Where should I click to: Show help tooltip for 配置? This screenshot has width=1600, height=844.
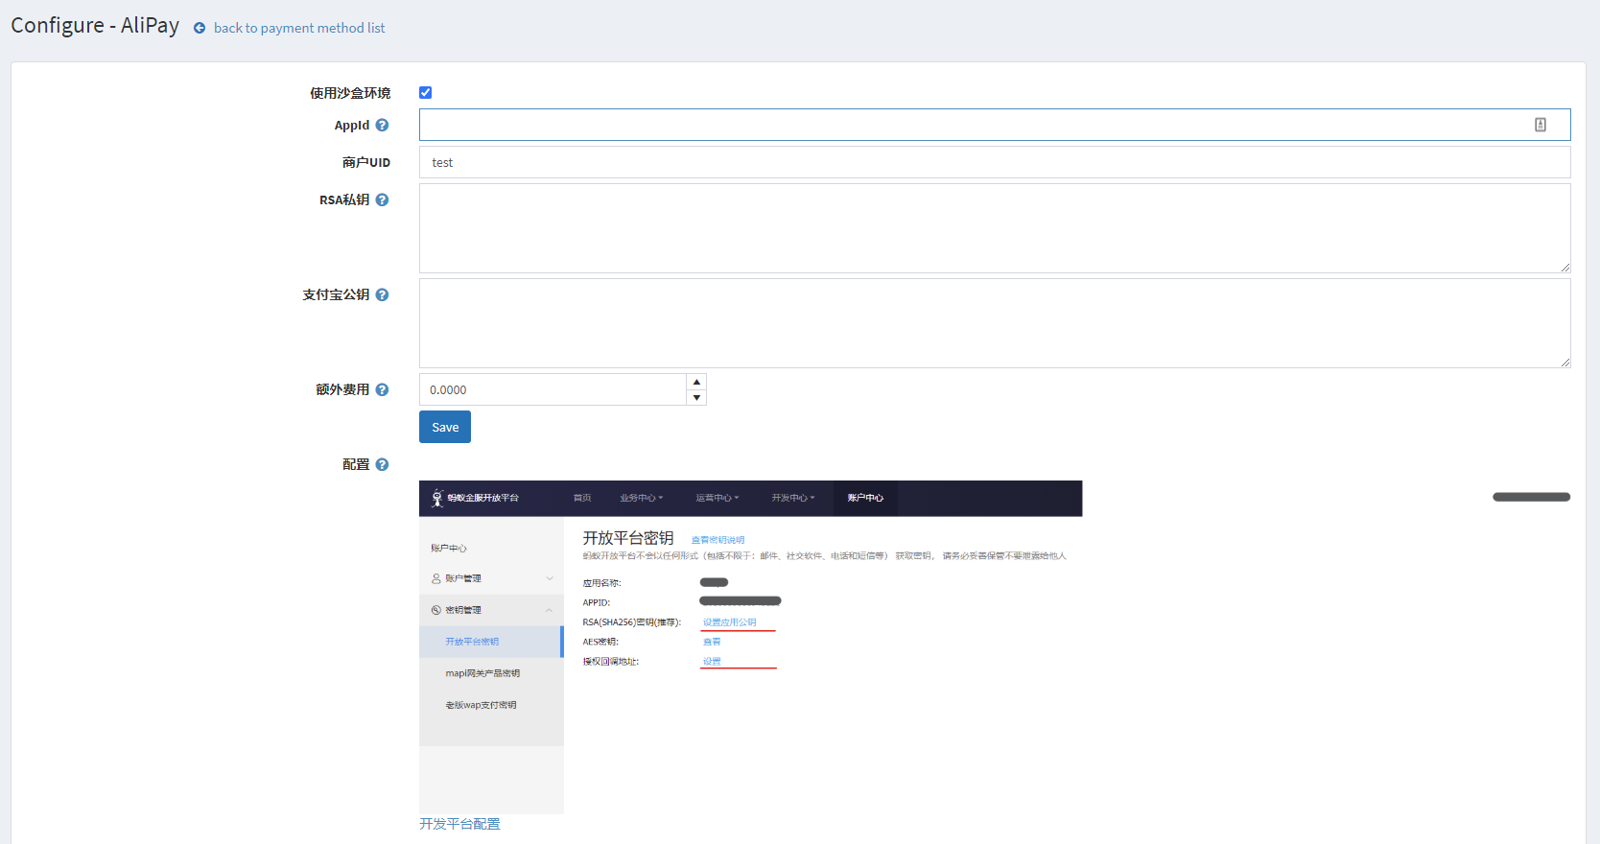click(382, 465)
